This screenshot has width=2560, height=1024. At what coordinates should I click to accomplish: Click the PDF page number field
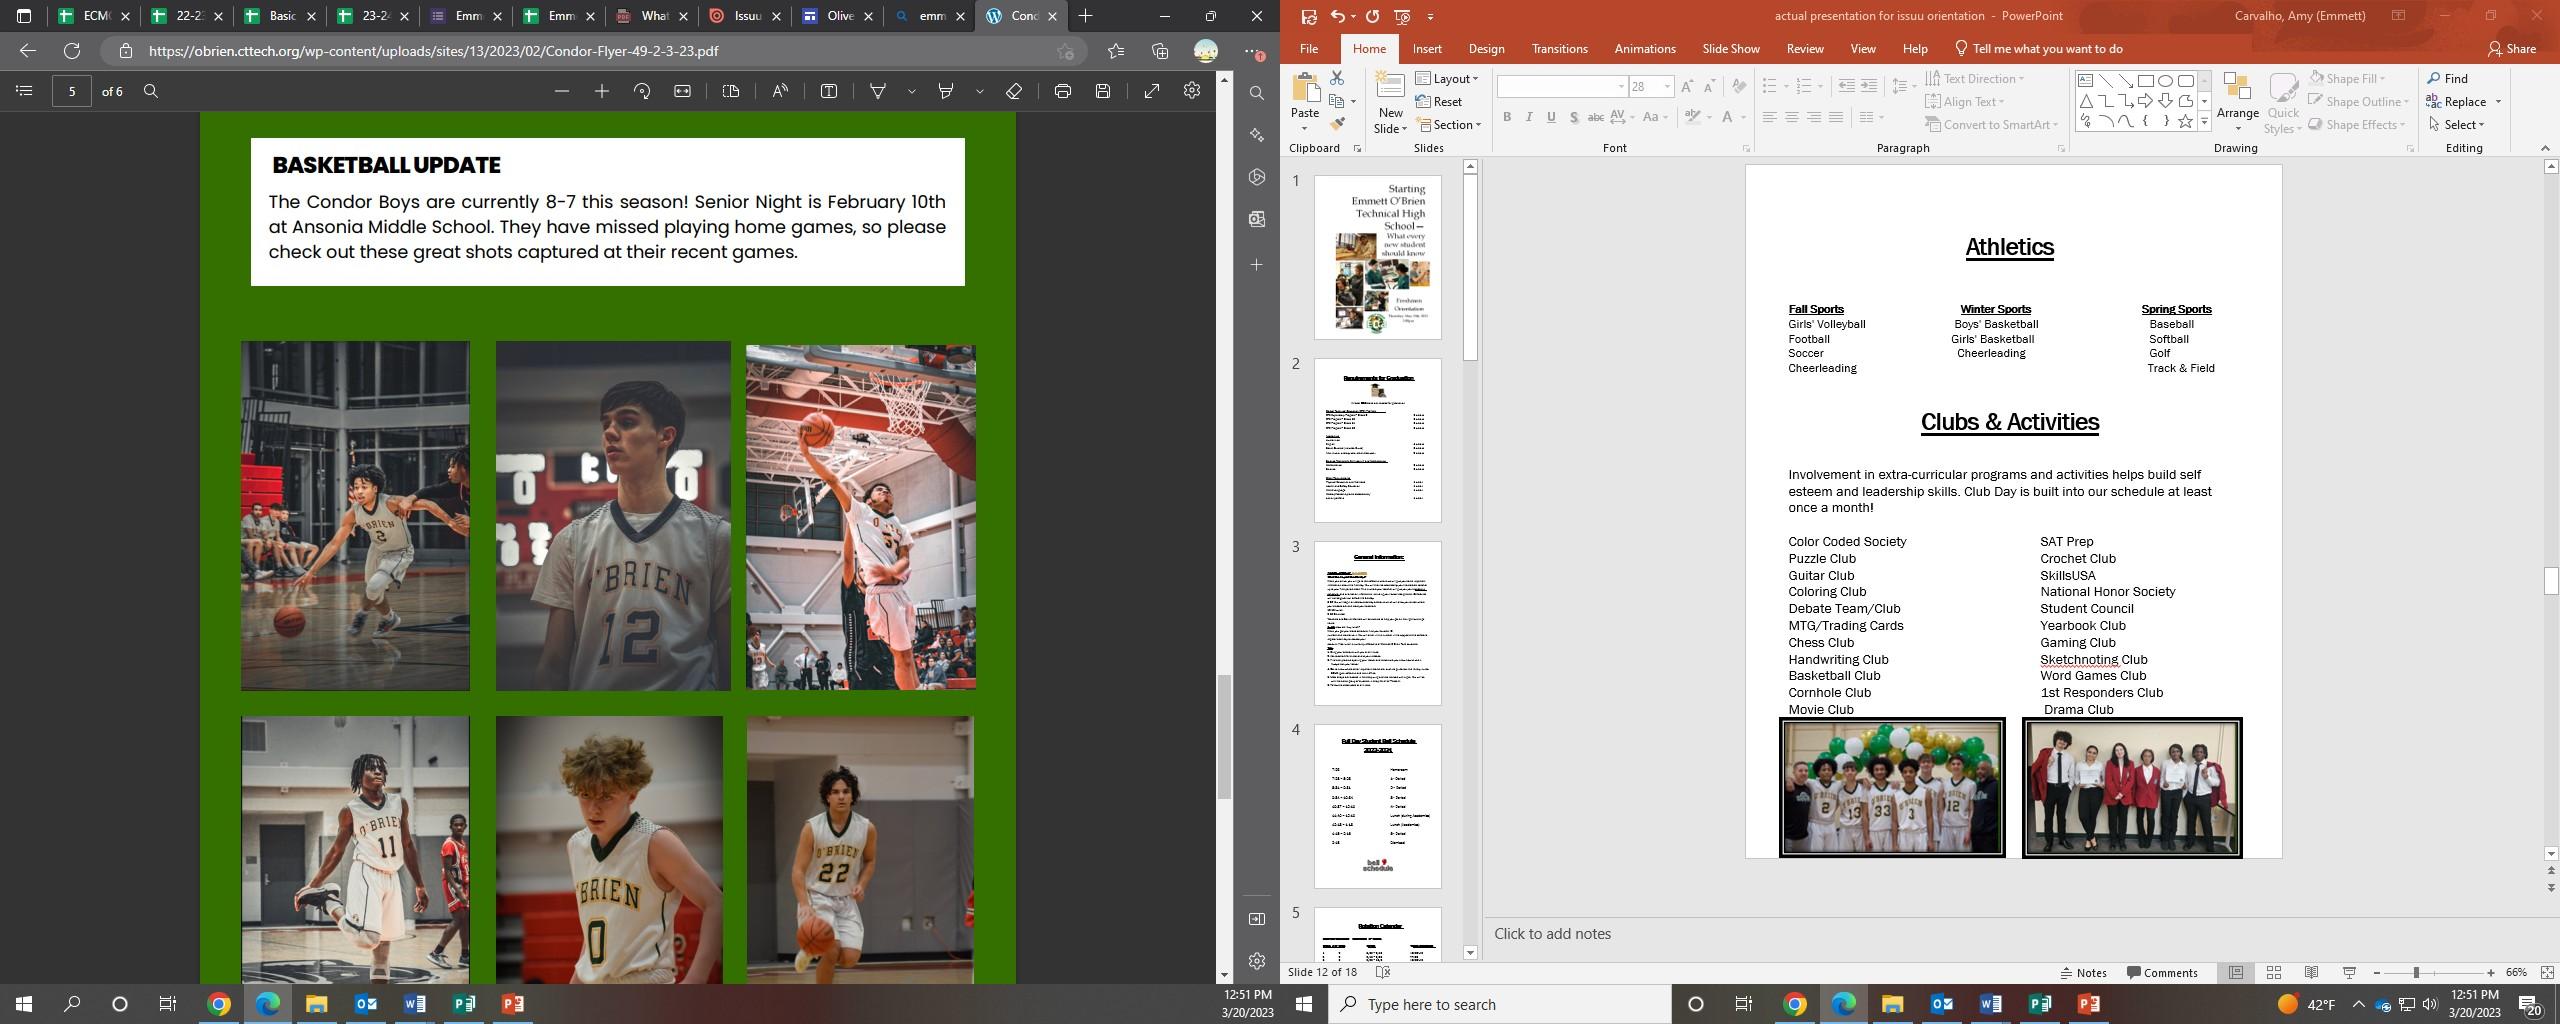pyautogui.click(x=72, y=91)
